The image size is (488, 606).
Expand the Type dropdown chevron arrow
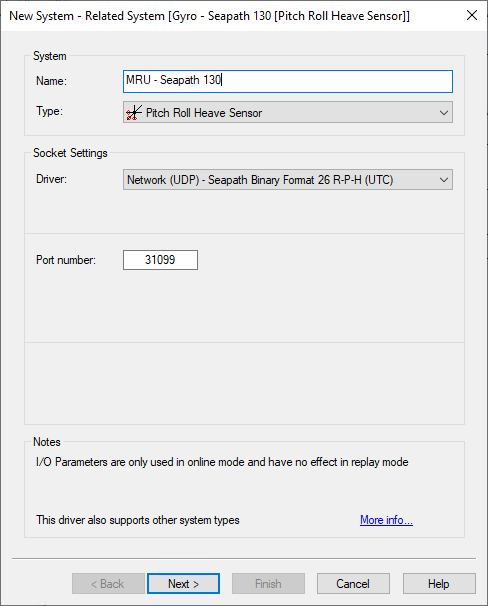pyautogui.click(x=444, y=113)
